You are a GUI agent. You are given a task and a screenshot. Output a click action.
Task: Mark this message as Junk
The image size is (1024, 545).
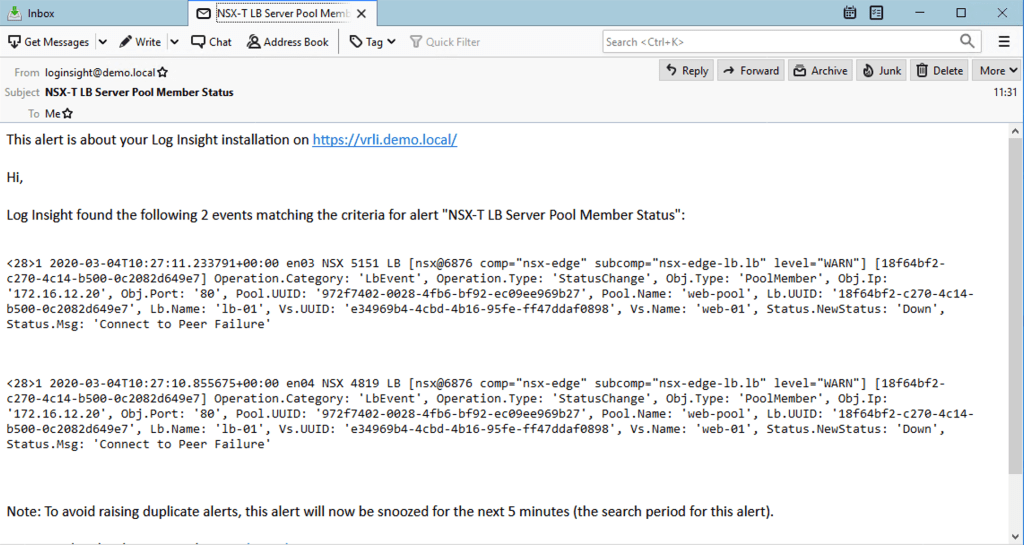[881, 71]
